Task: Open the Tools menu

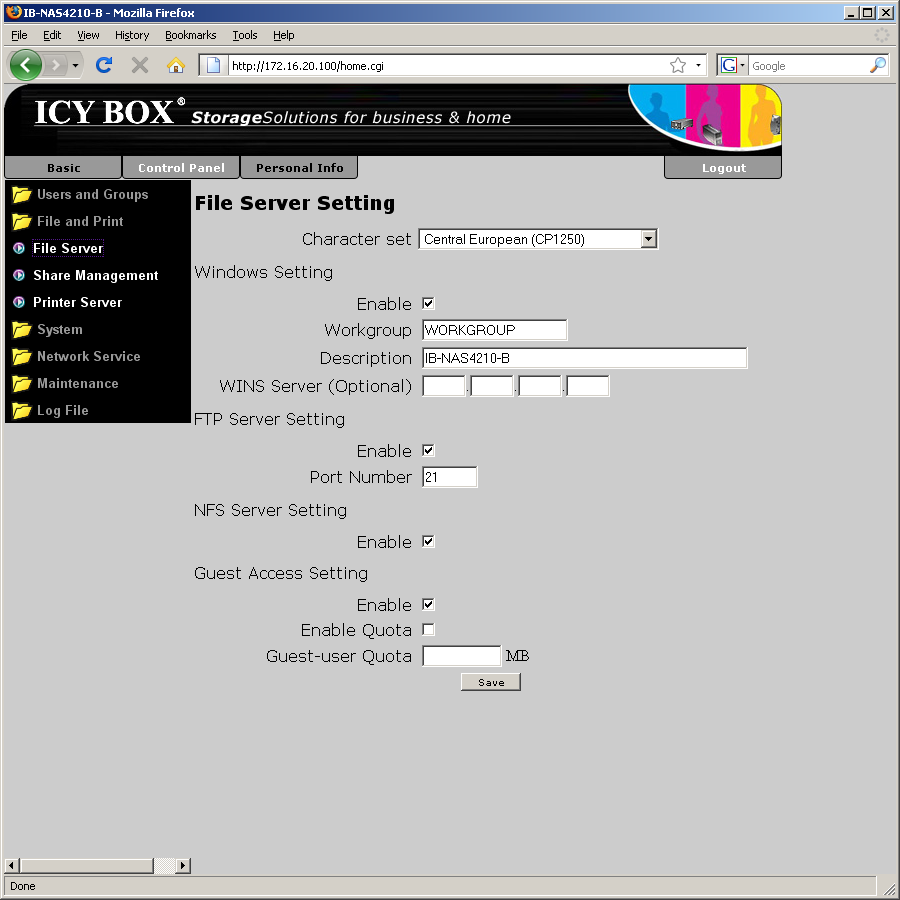Action: pos(245,35)
